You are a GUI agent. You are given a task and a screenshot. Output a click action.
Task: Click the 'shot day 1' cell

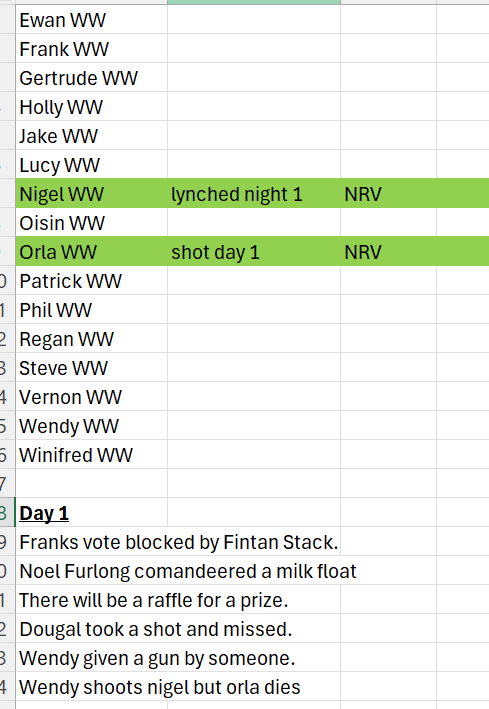(x=254, y=251)
